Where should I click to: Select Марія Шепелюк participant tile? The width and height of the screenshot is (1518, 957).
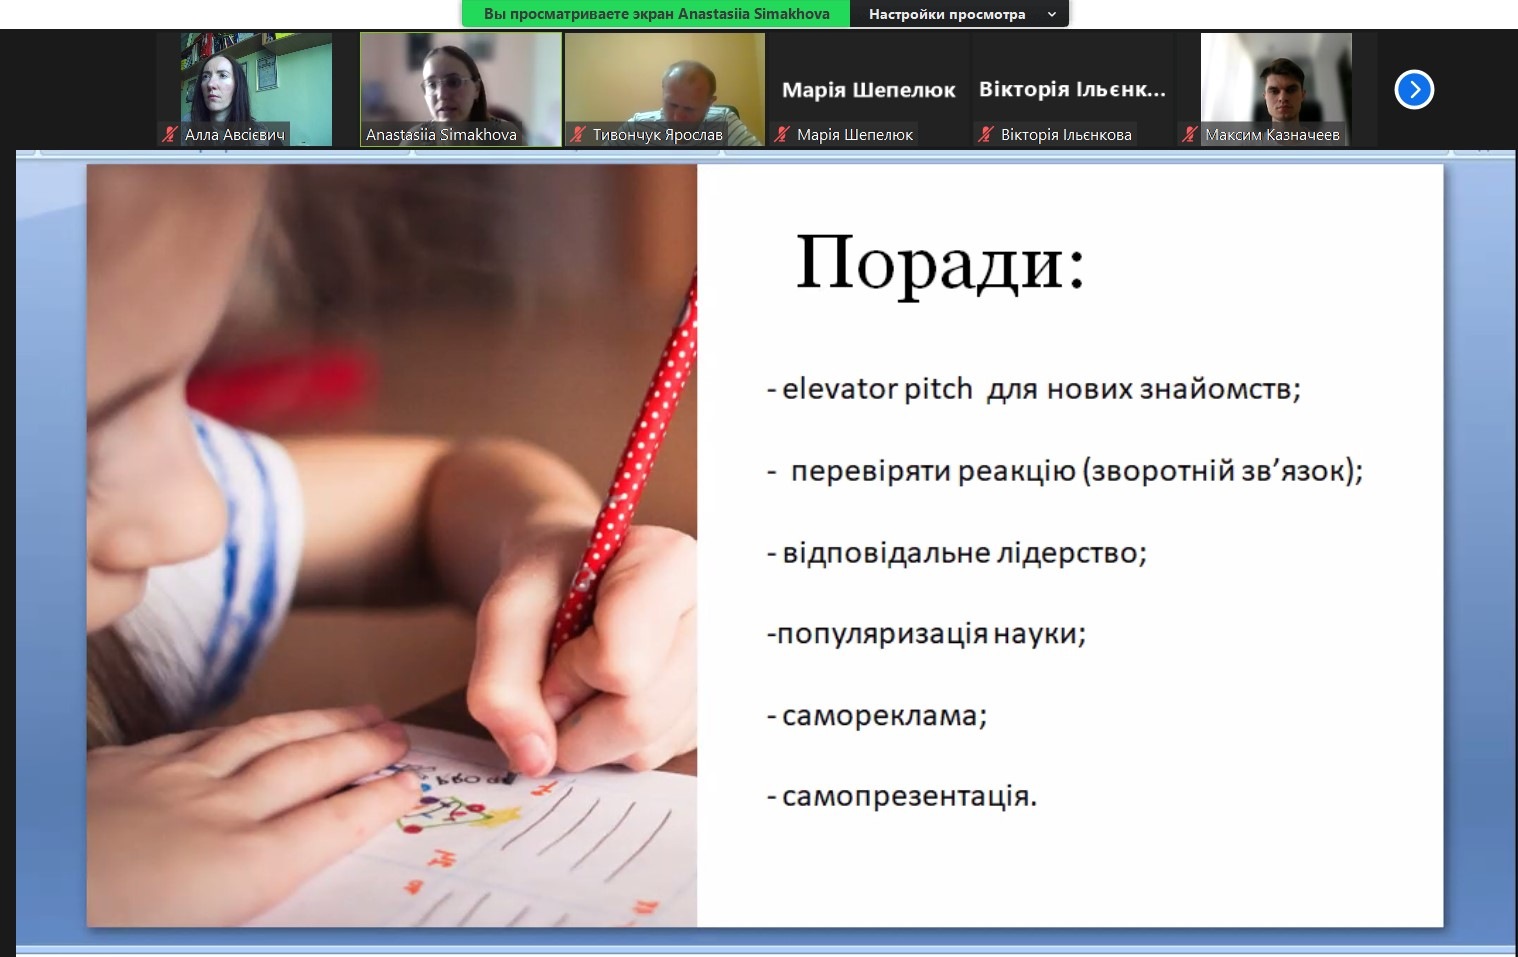pos(869,89)
